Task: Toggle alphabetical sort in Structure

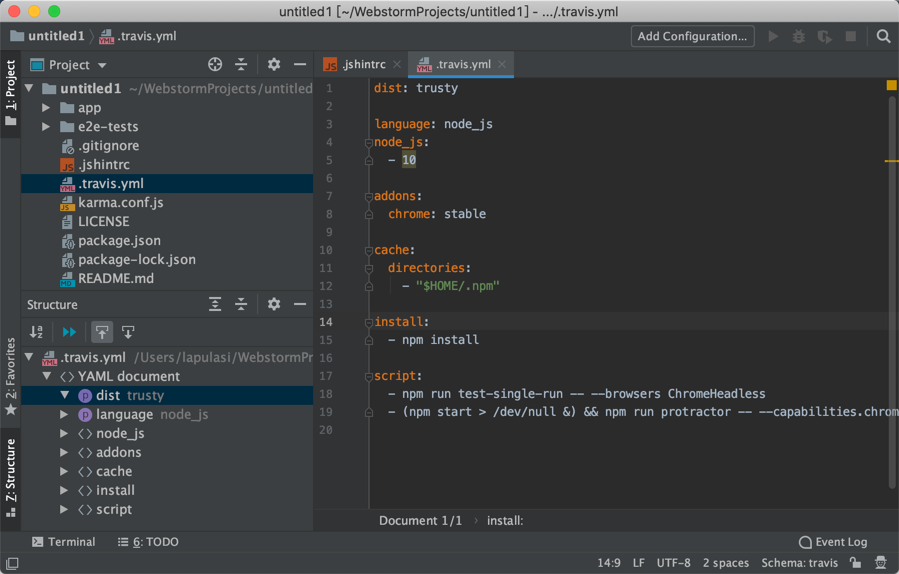Action: [x=36, y=332]
